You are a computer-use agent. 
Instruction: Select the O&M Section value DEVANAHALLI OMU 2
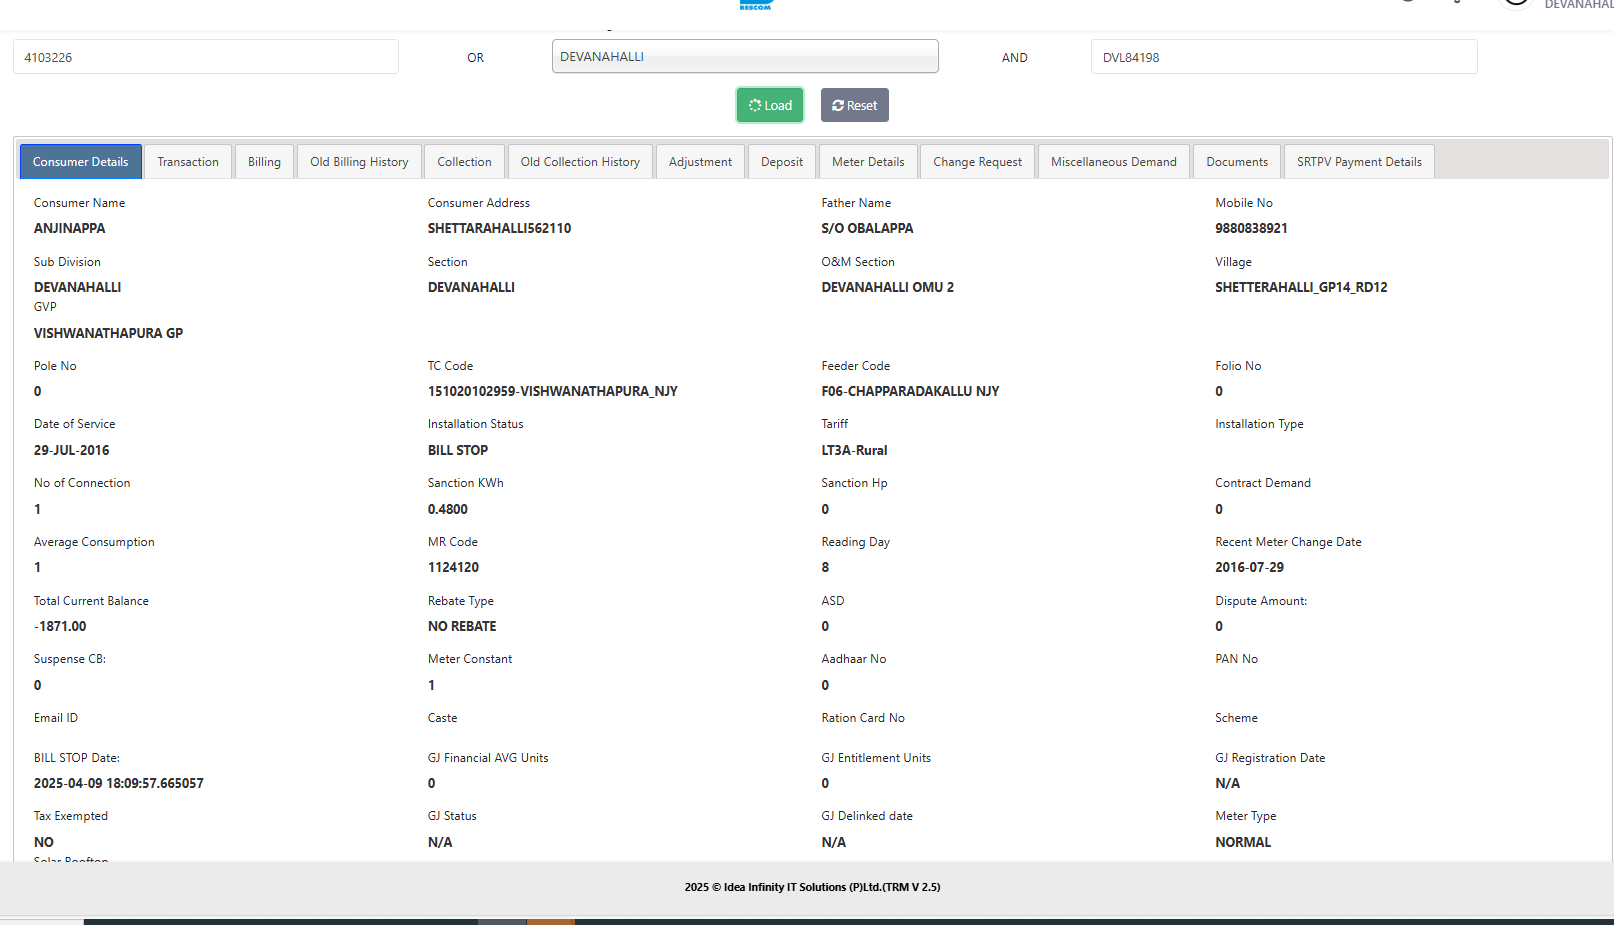(888, 287)
